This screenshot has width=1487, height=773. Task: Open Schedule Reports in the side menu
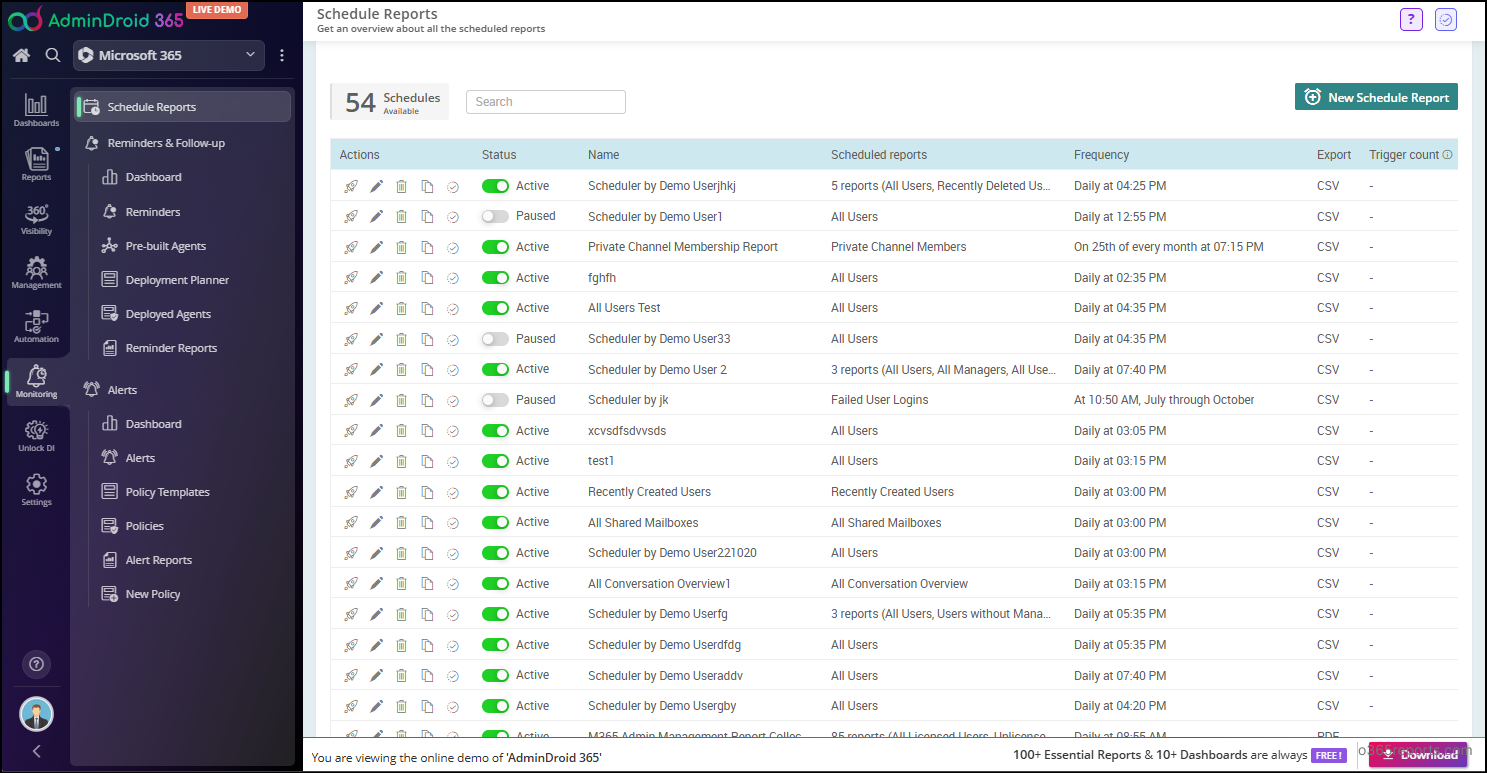pos(182,107)
